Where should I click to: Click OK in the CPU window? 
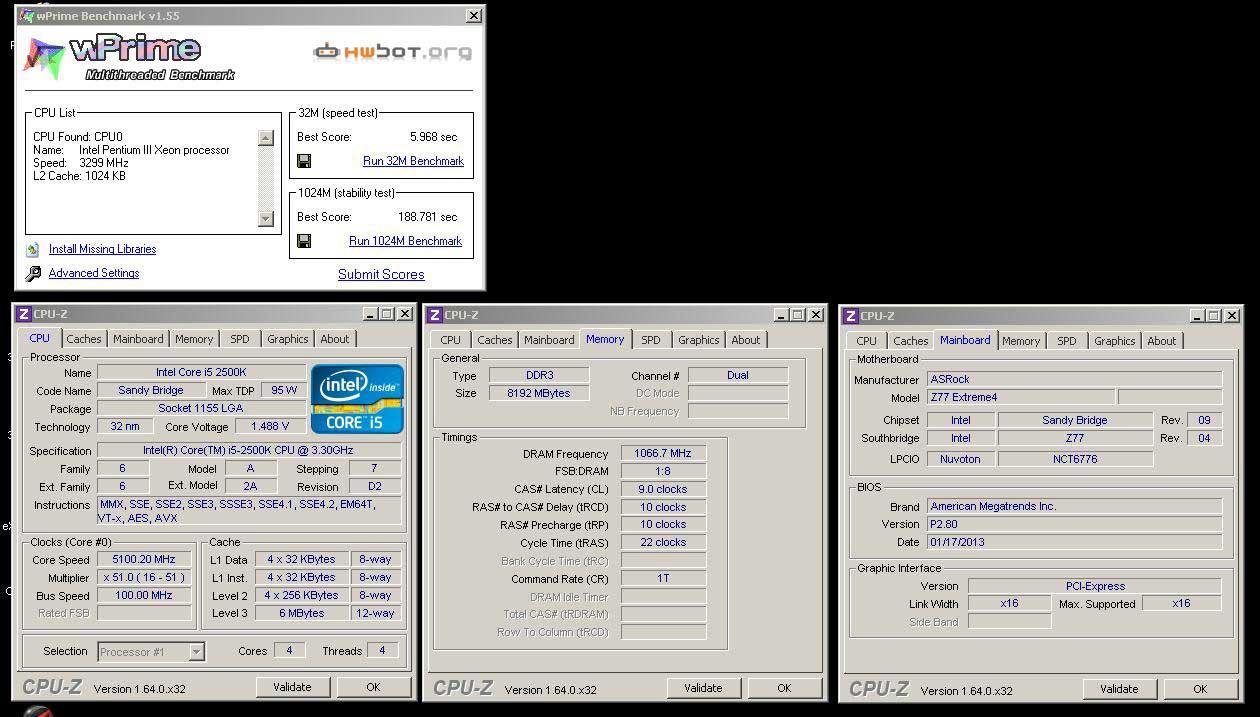coord(373,687)
